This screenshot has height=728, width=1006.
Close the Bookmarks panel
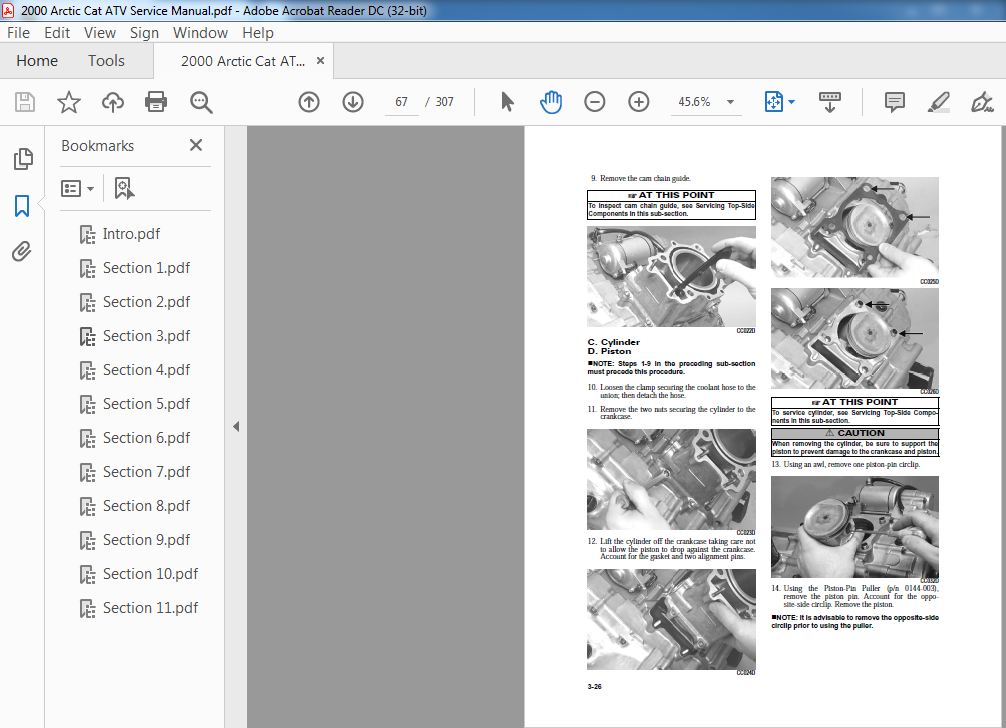(x=196, y=146)
